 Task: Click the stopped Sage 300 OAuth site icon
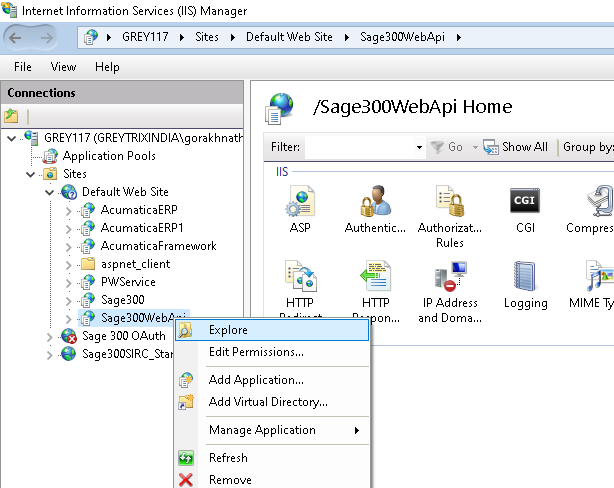click(x=69, y=336)
